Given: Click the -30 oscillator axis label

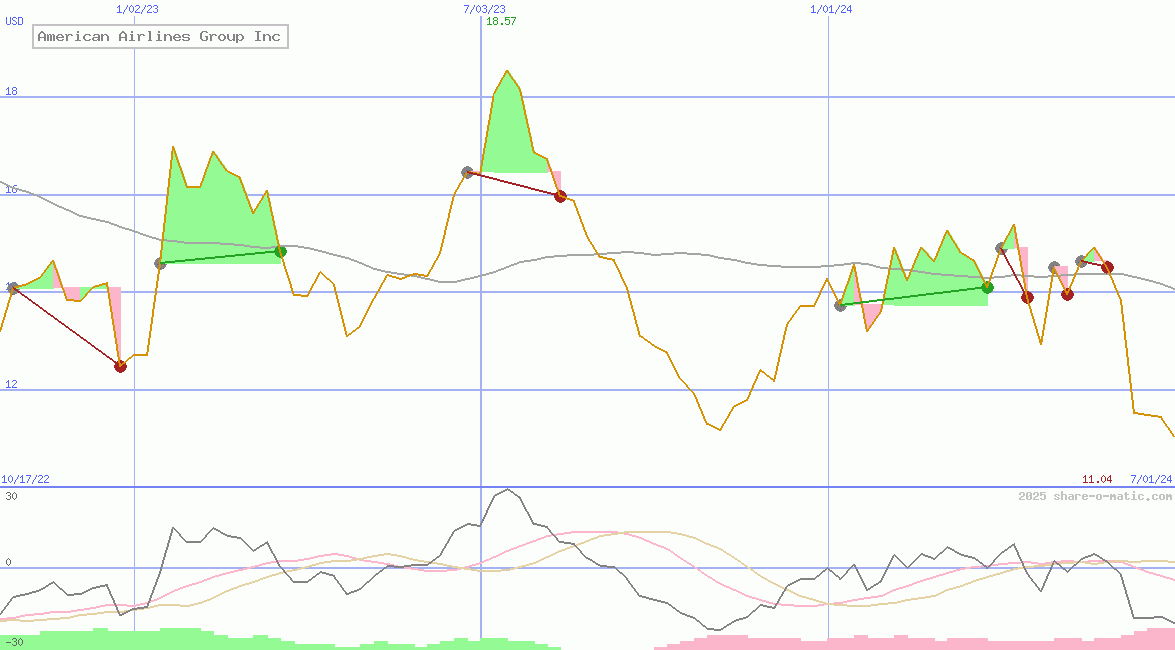Looking at the screenshot, I should pyautogui.click(x=14, y=642).
